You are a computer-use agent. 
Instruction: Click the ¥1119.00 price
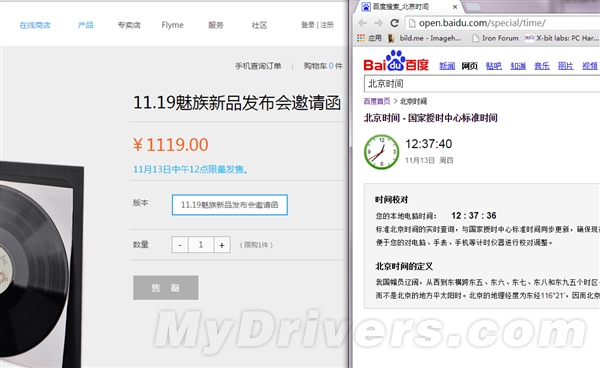pyautogui.click(x=171, y=145)
